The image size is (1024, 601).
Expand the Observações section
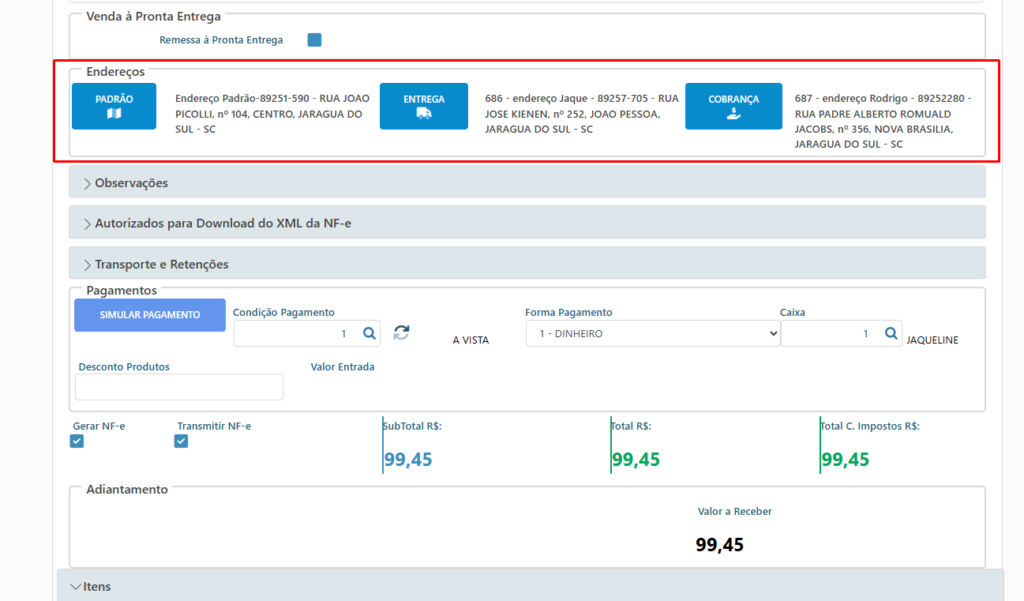(130, 183)
